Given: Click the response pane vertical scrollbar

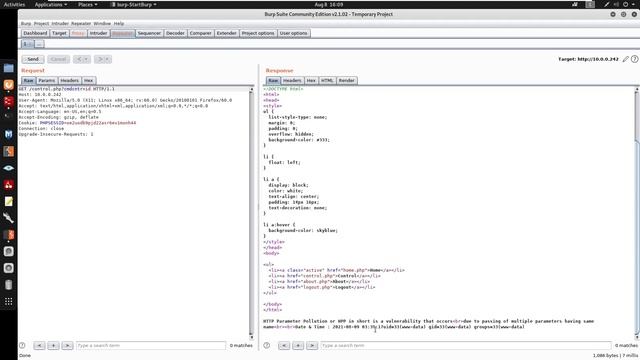Looking at the screenshot, I should pos(636,212).
